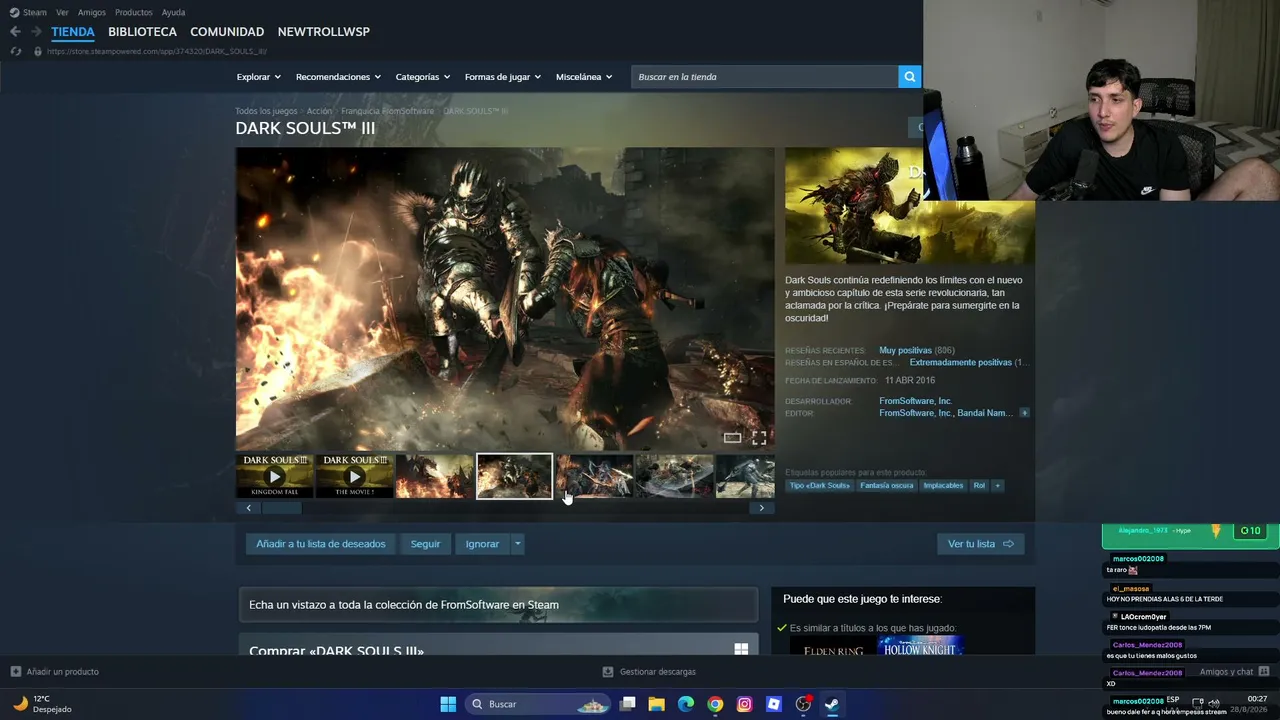Image resolution: width=1280 pixels, height=720 pixels.
Task: Open Instagram from the taskbar
Action: [x=744, y=704]
